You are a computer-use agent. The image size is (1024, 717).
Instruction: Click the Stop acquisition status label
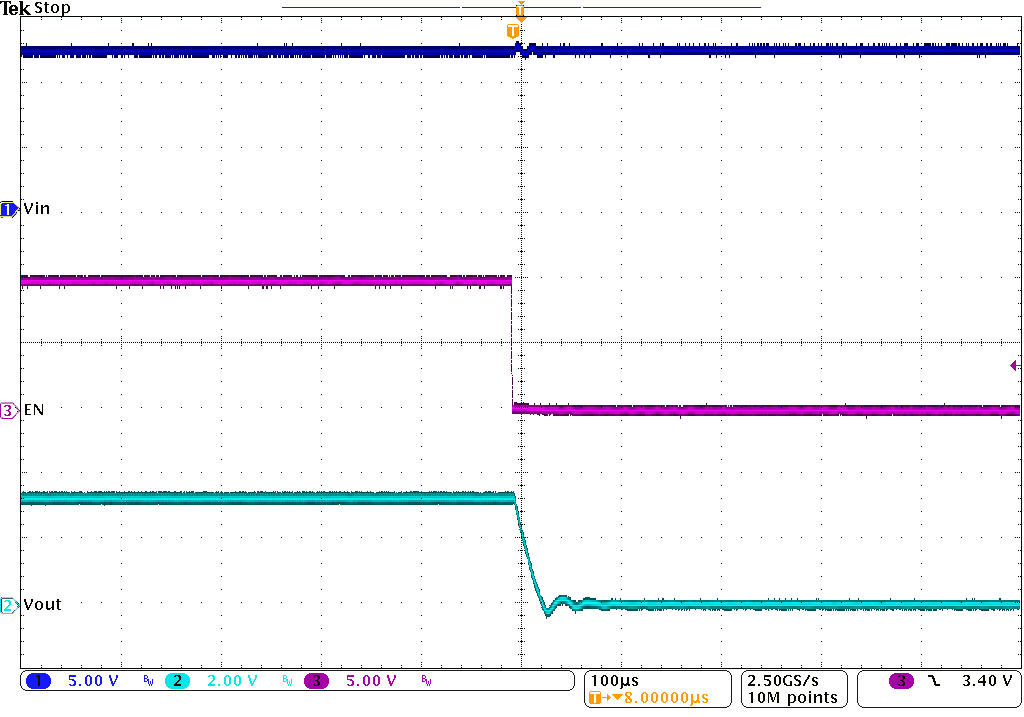(x=54, y=8)
